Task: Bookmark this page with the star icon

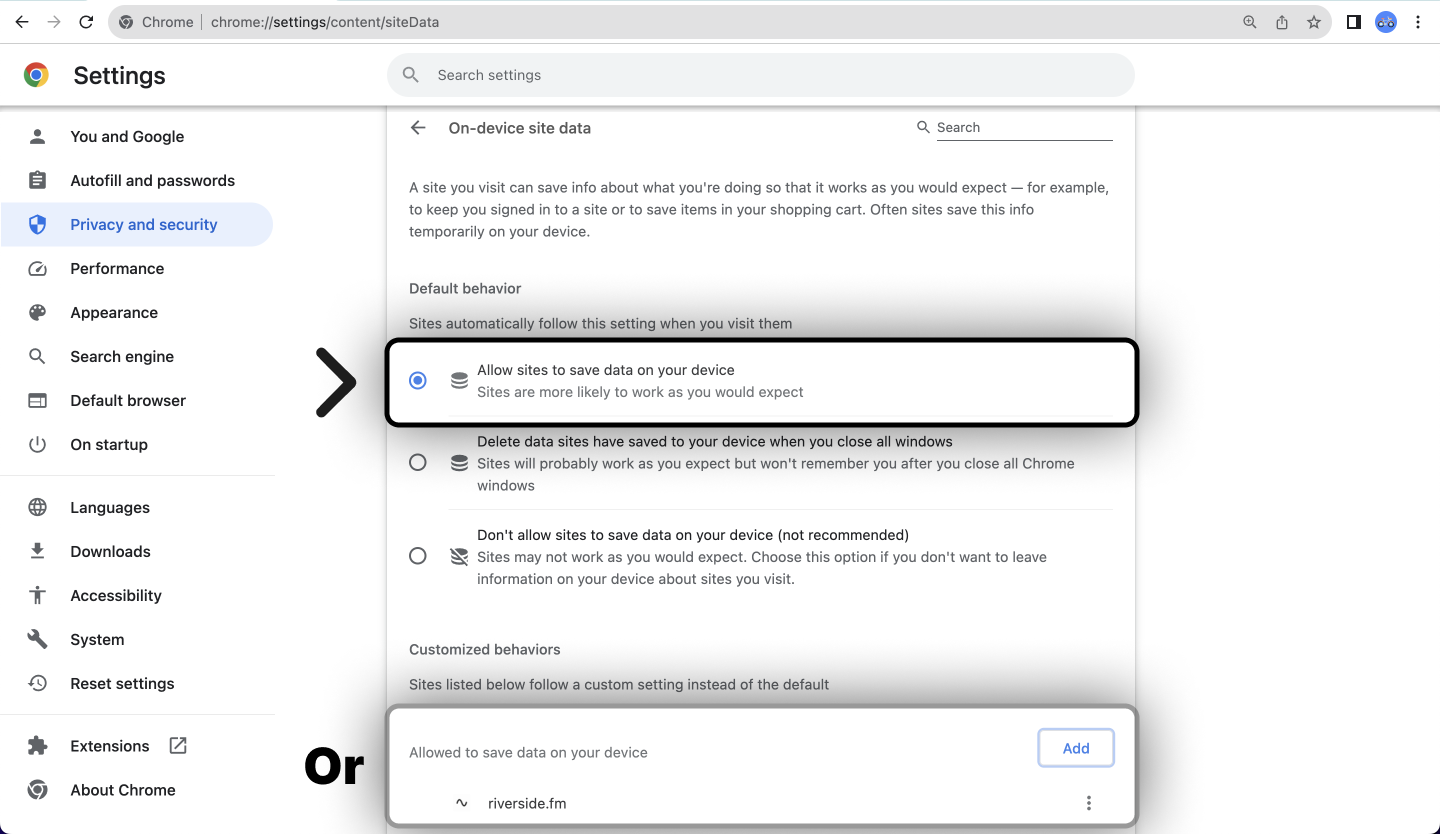Action: (1314, 22)
